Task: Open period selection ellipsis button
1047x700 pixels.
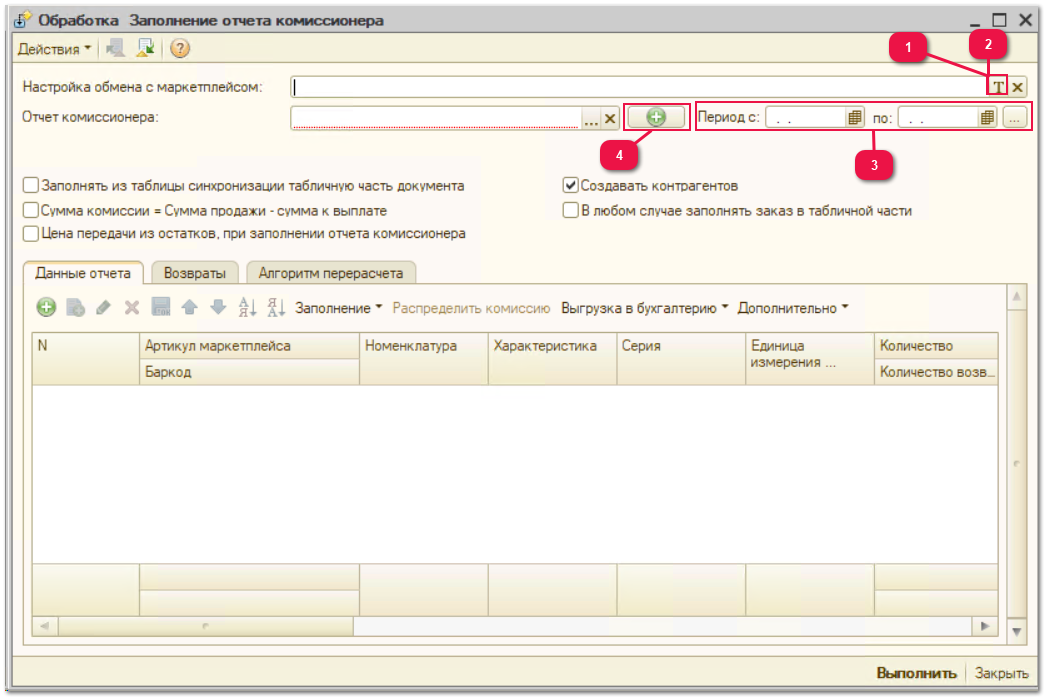Action: click(x=1014, y=118)
